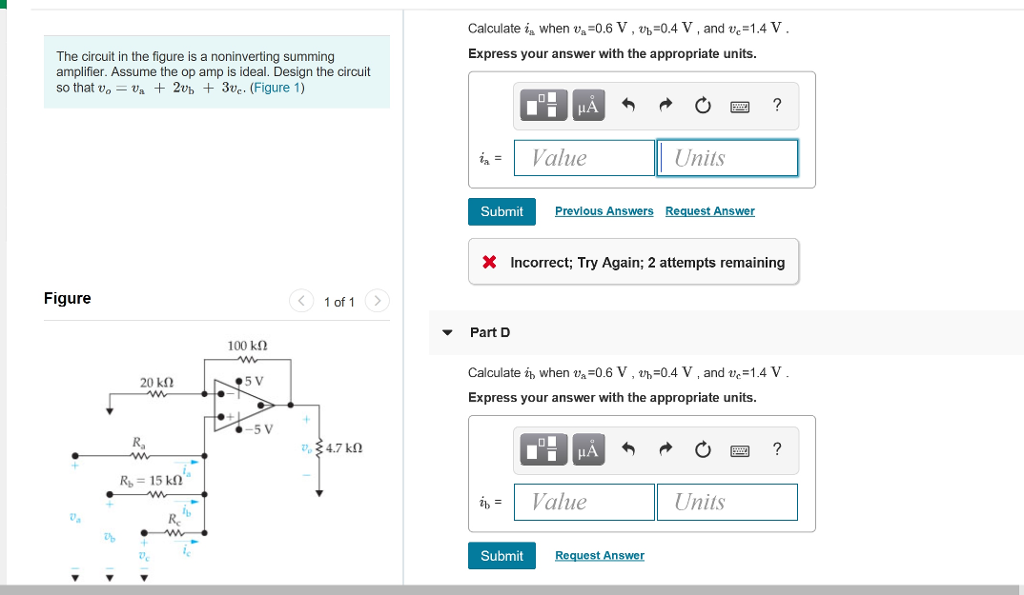Open the keyboard icon in Part D toolbar
Image resolution: width=1024 pixels, height=595 pixels.
coord(740,450)
